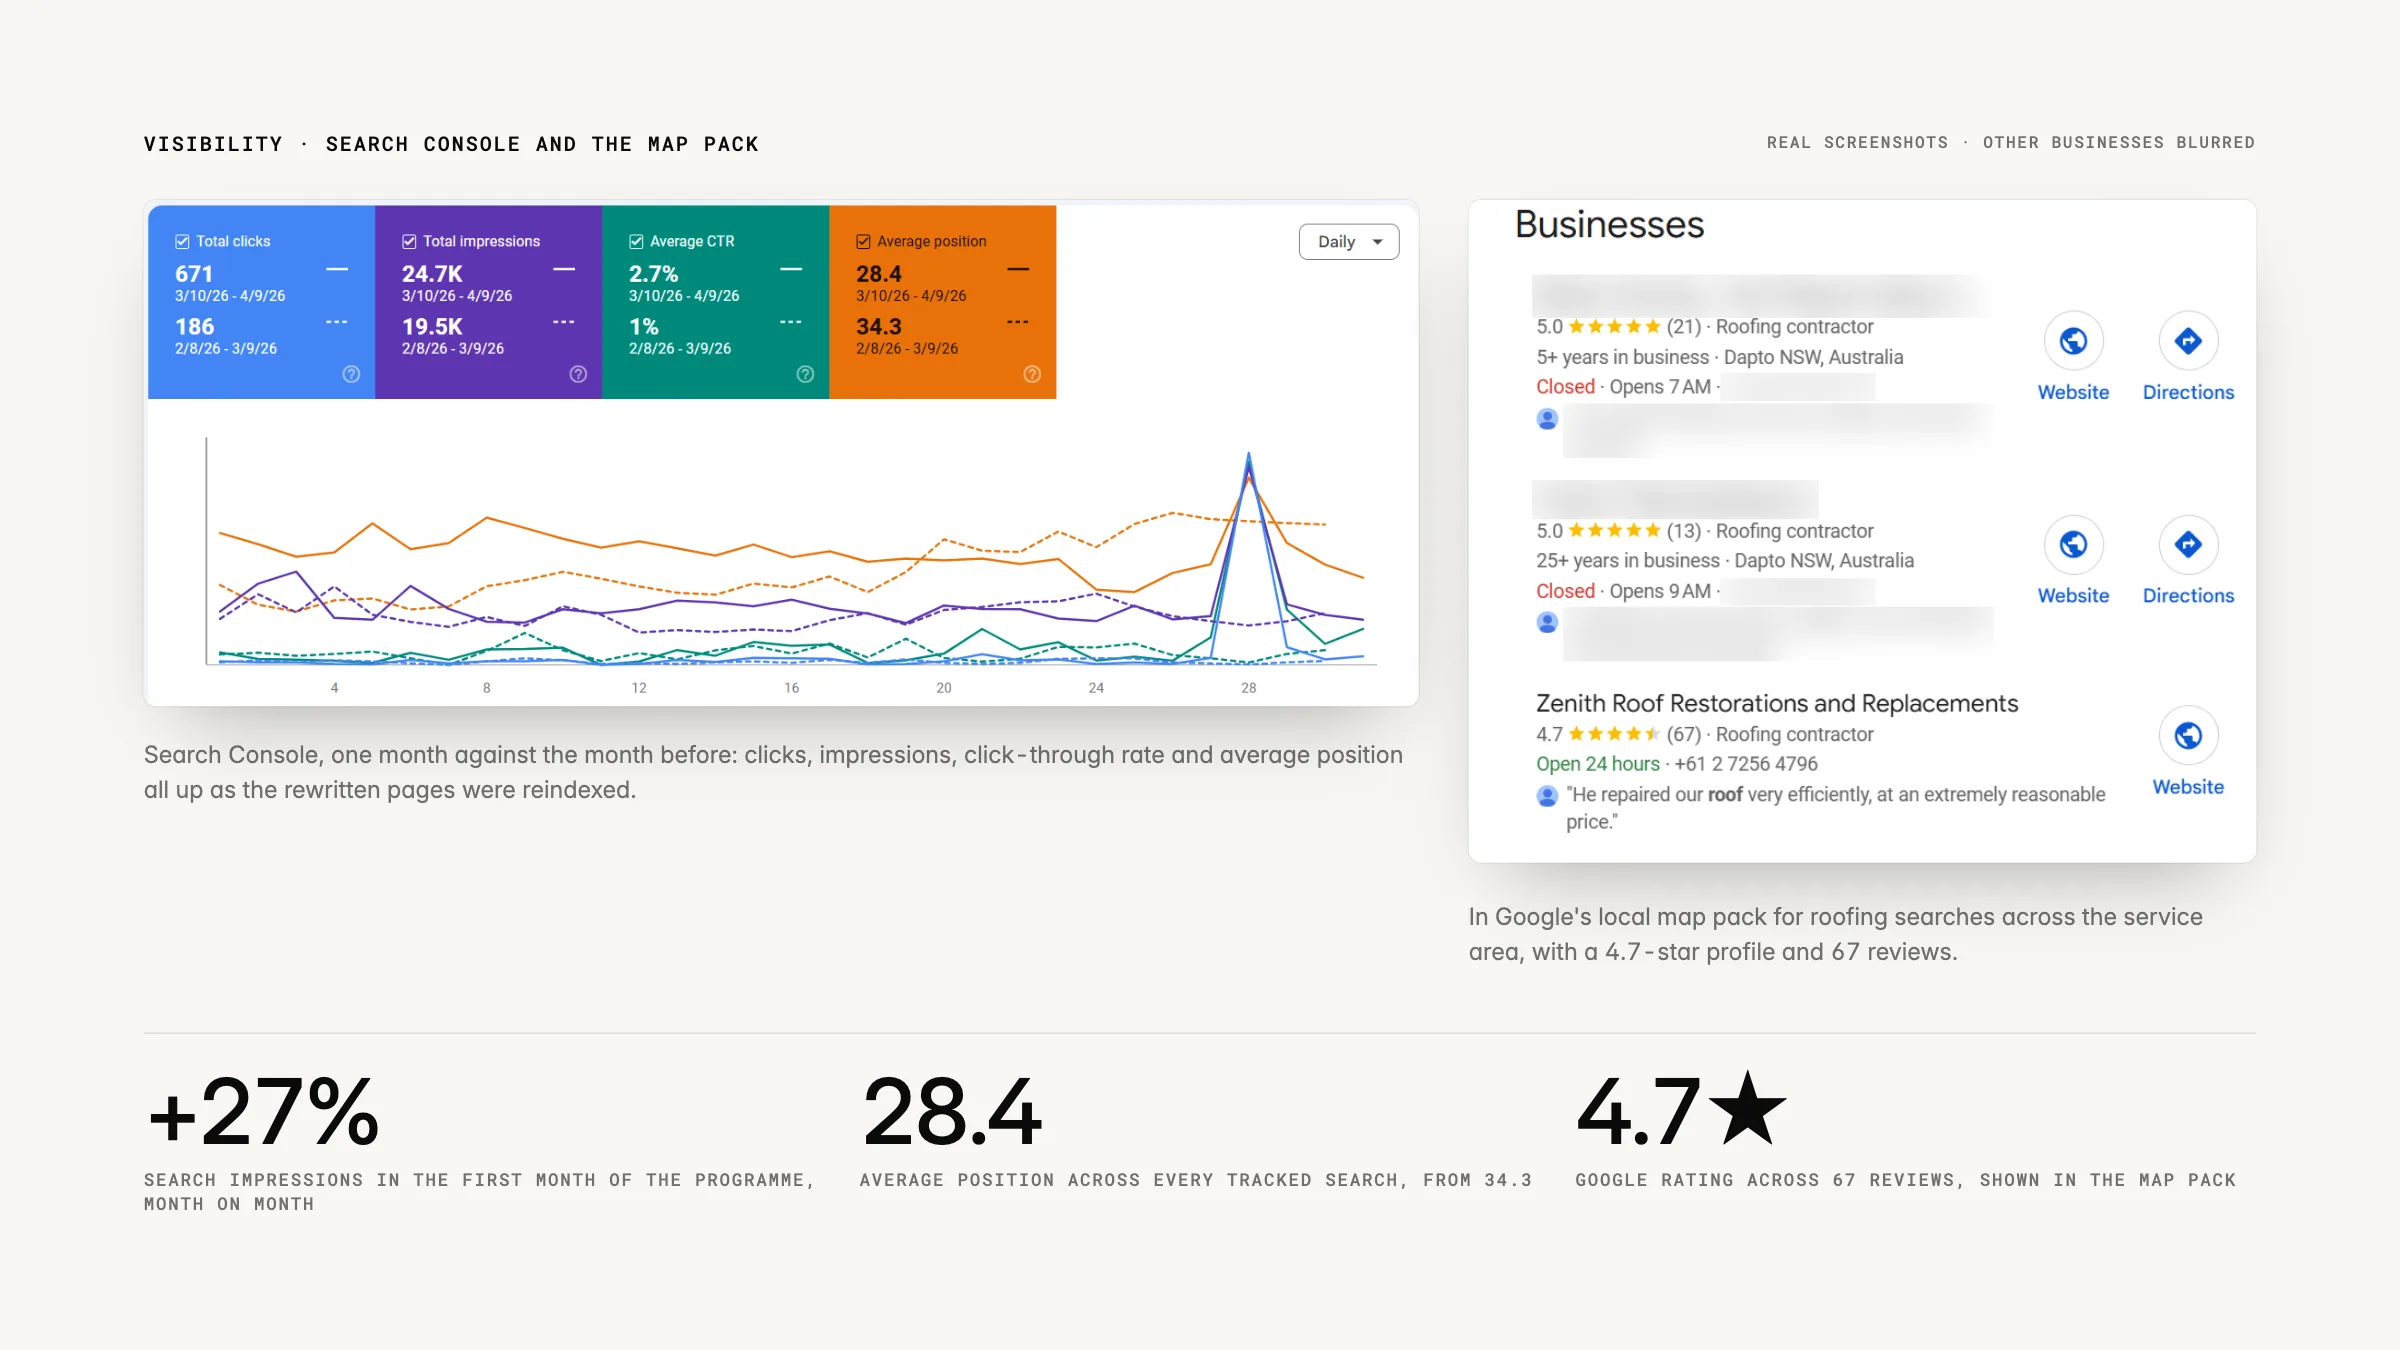Click the 19.5K previous impressions value

pos(432,327)
